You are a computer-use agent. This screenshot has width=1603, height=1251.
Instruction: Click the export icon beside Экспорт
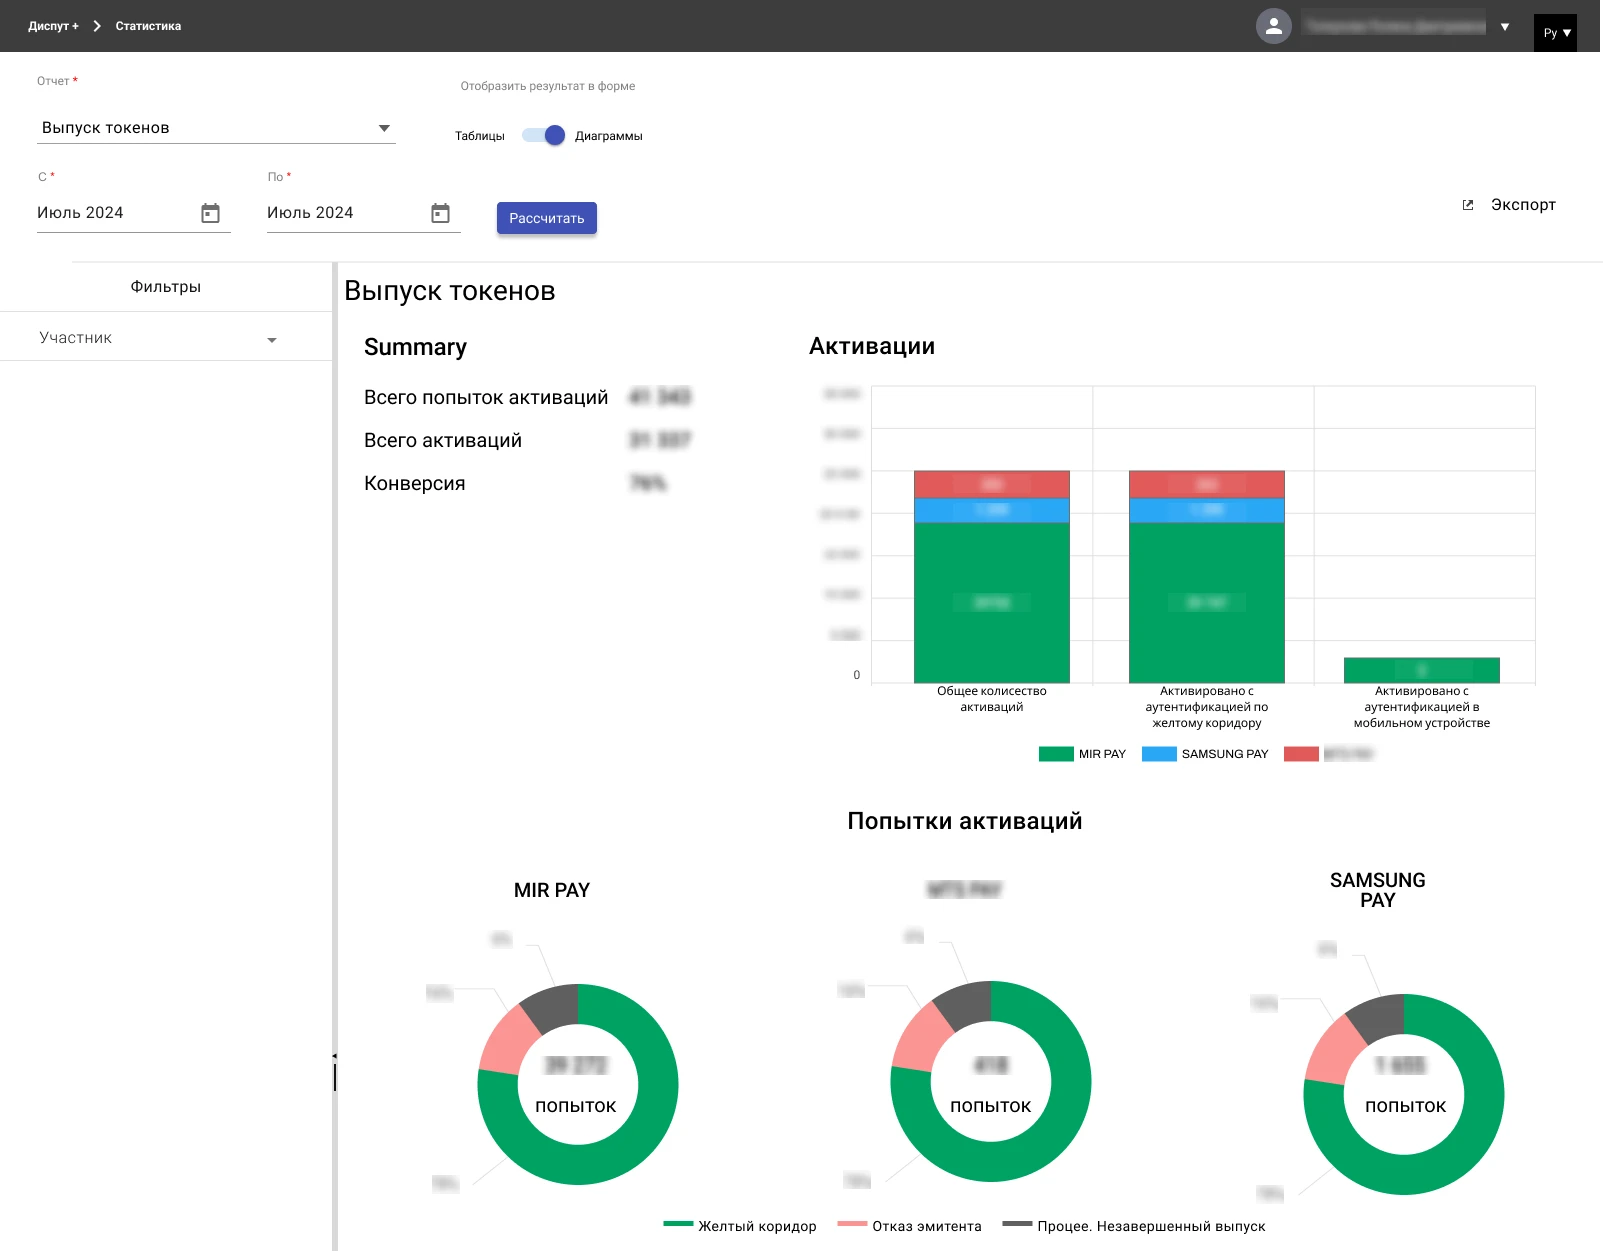tap(1468, 205)
